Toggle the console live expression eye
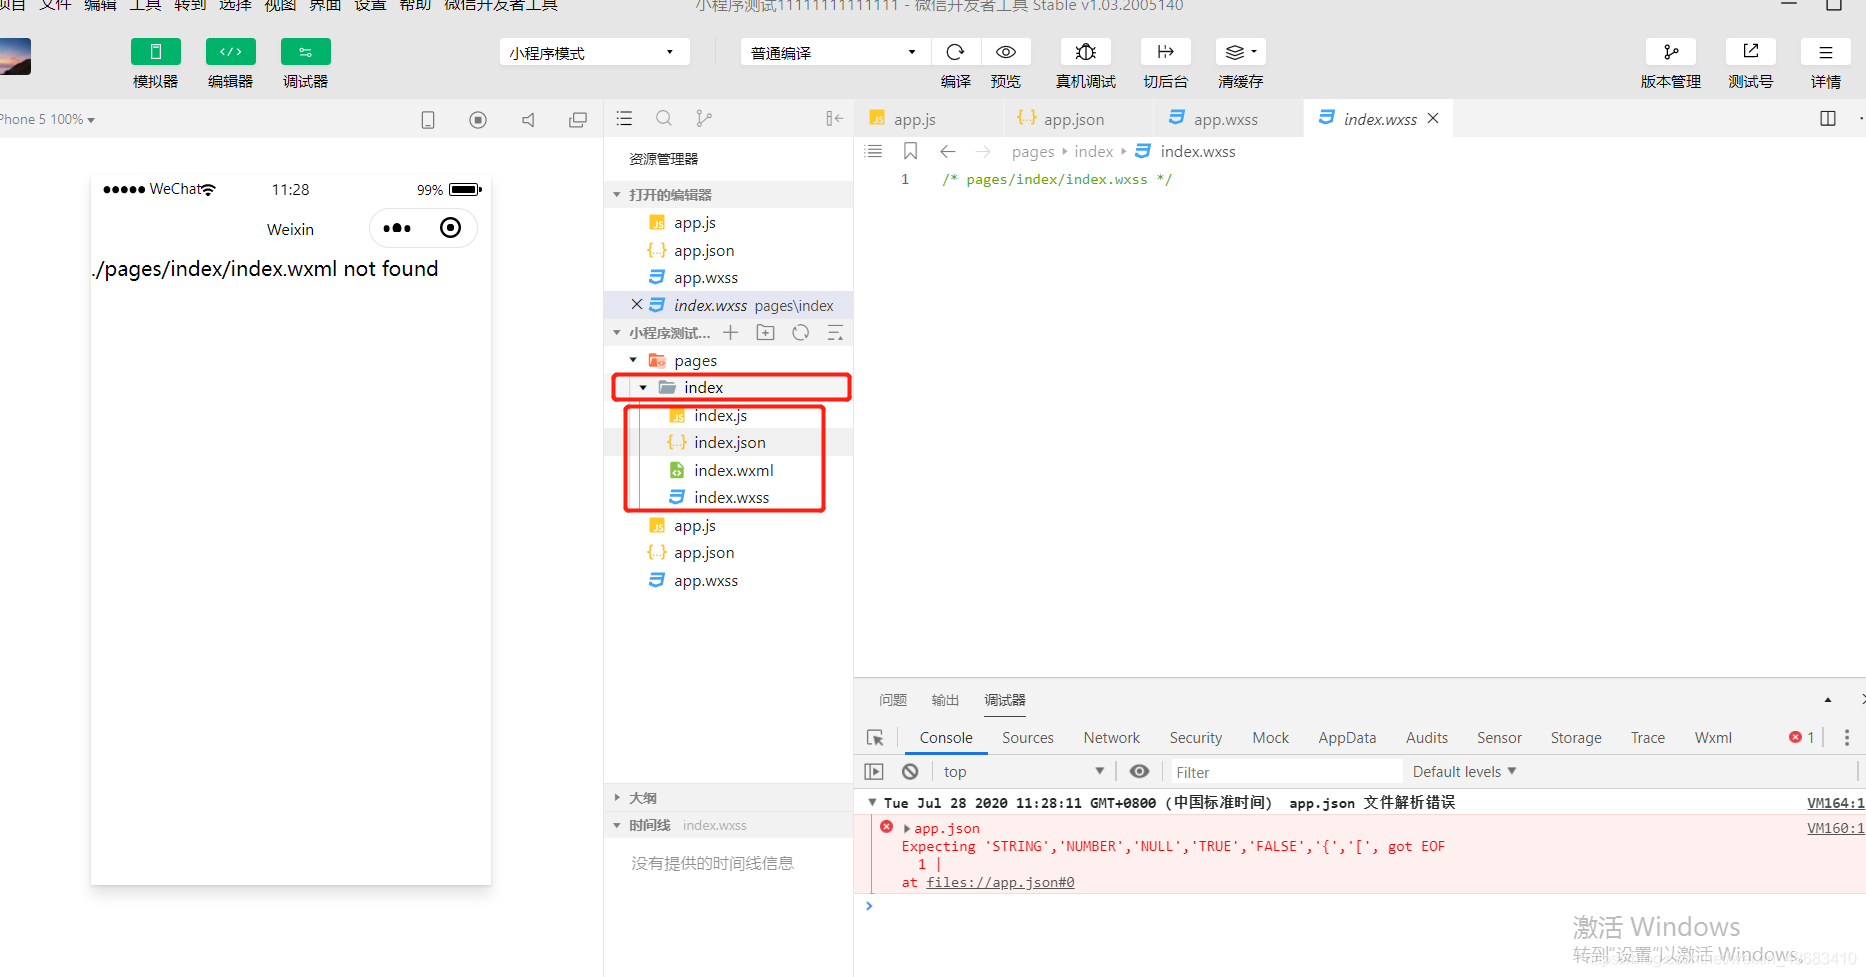Viewport: 1866px width, 977px height. [1139, 771]
